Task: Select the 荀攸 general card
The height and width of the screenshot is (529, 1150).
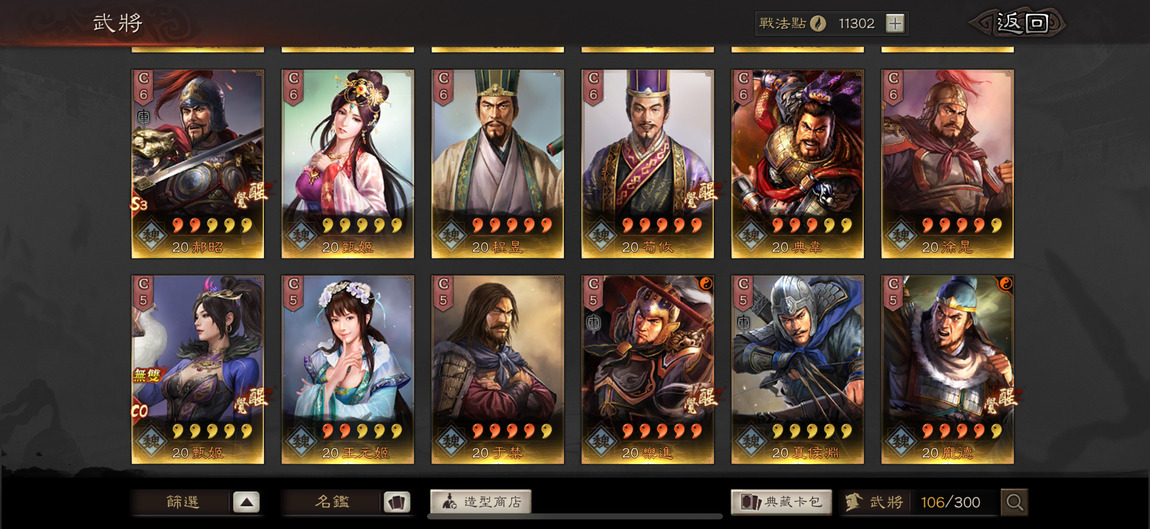Action: tap(648, 164)
